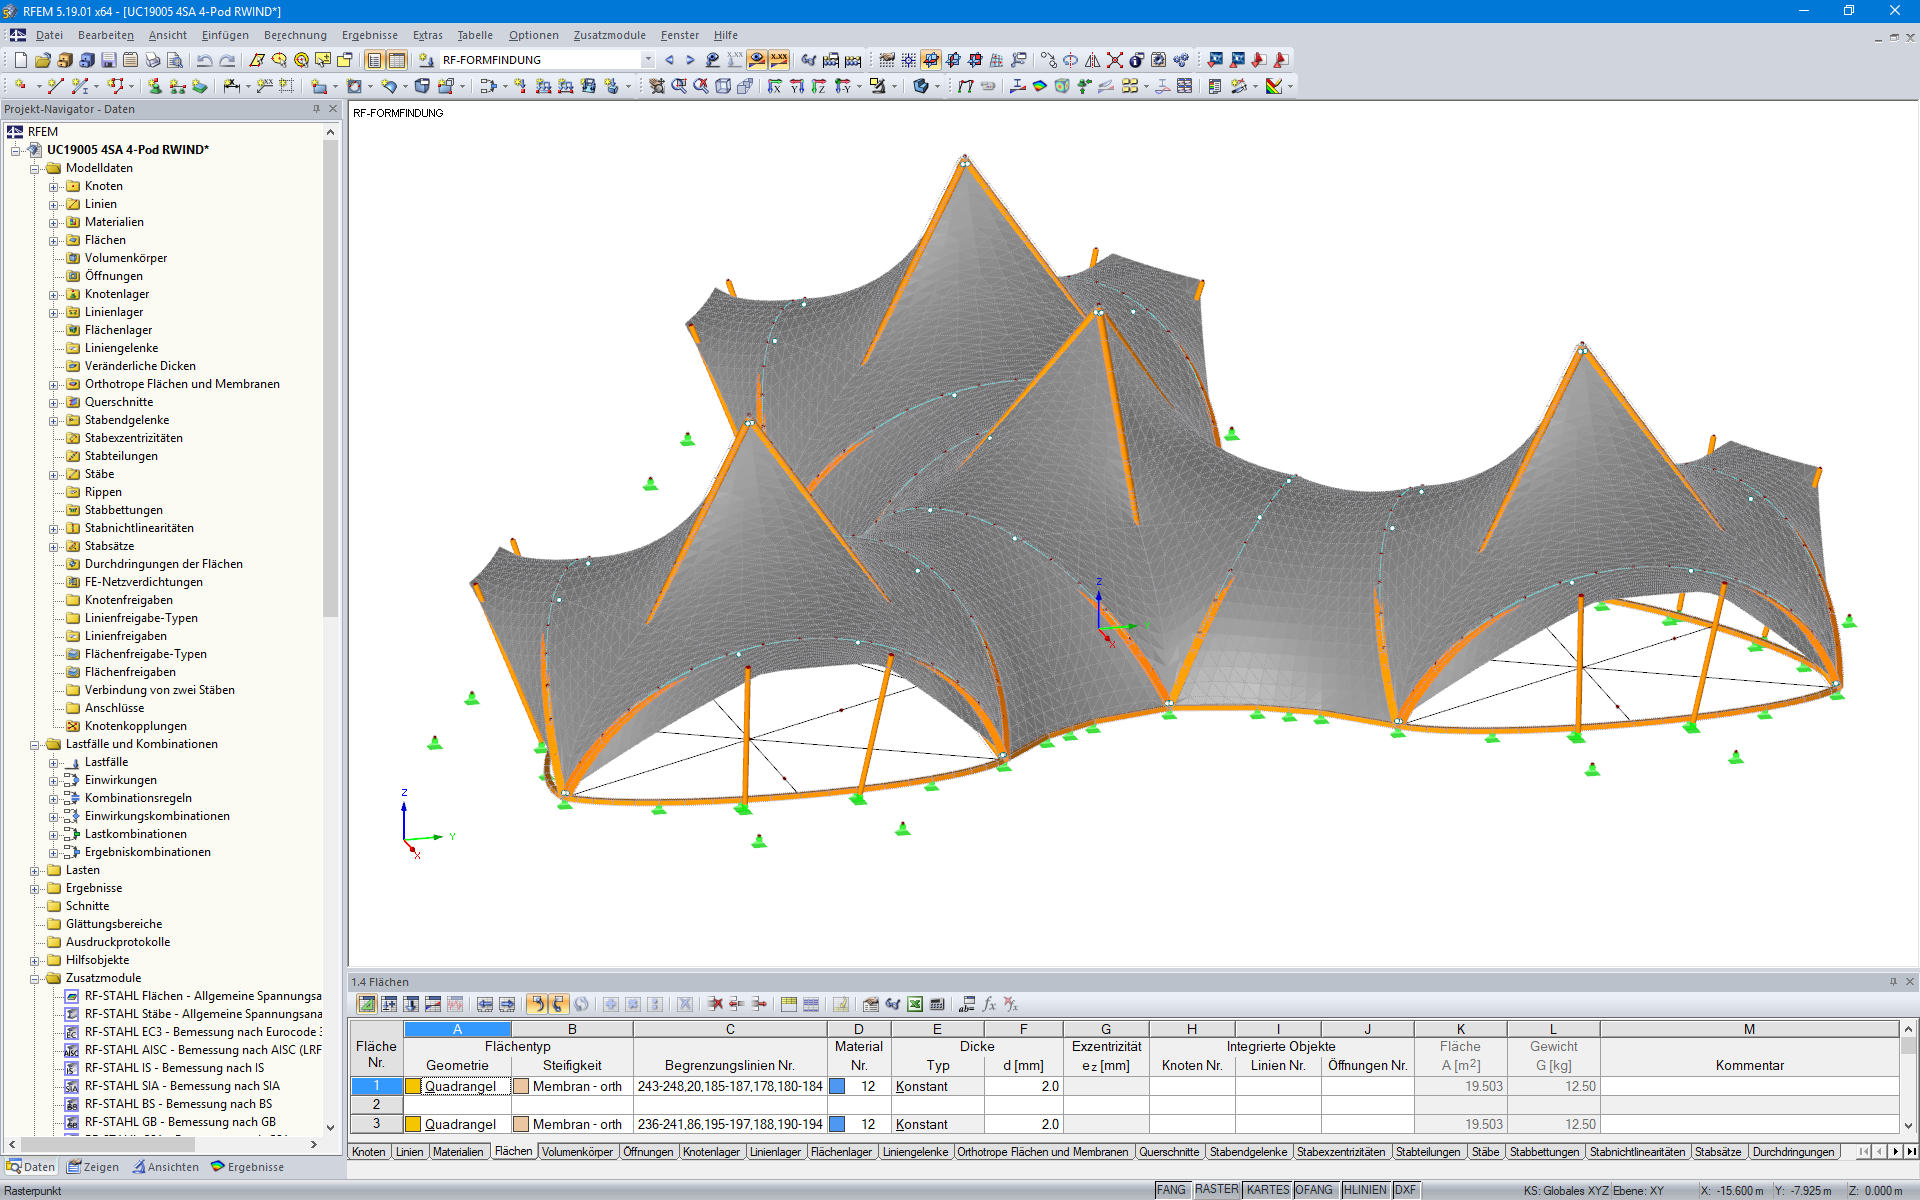1920x1200 pixels.
Task: Open the RF-FORMFINDUNG load case dropdown
Action: pos(648,60)
